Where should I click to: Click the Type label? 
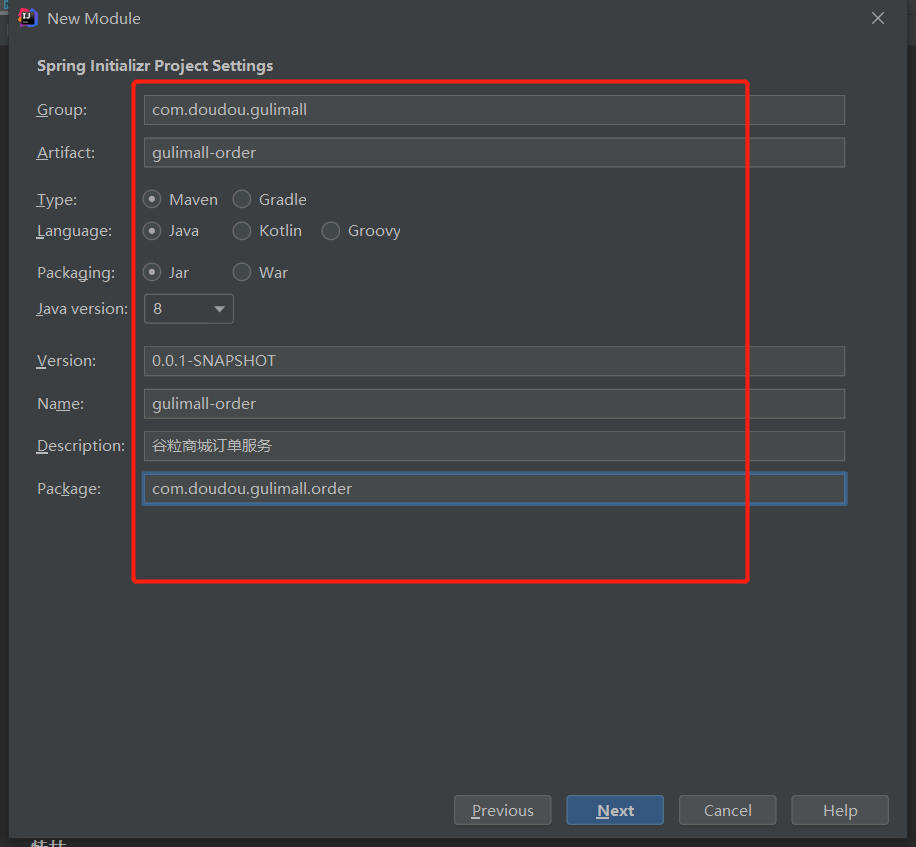click(x=57, y=200)
